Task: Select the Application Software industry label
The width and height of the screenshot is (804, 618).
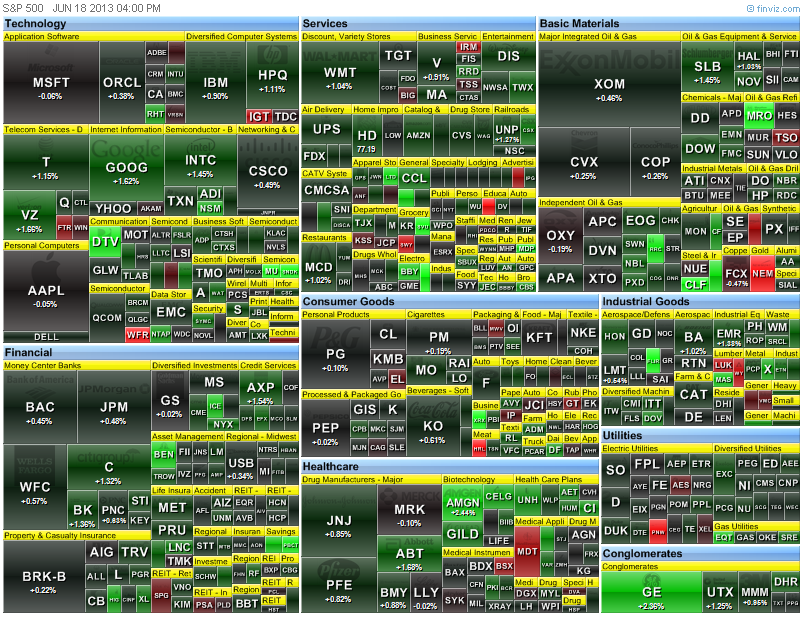Action: [x=42, y=37]
